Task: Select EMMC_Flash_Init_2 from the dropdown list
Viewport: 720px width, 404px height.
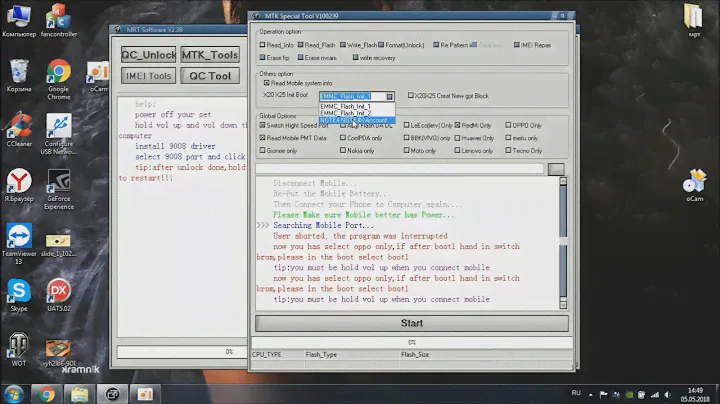Action: coord(346,113)
